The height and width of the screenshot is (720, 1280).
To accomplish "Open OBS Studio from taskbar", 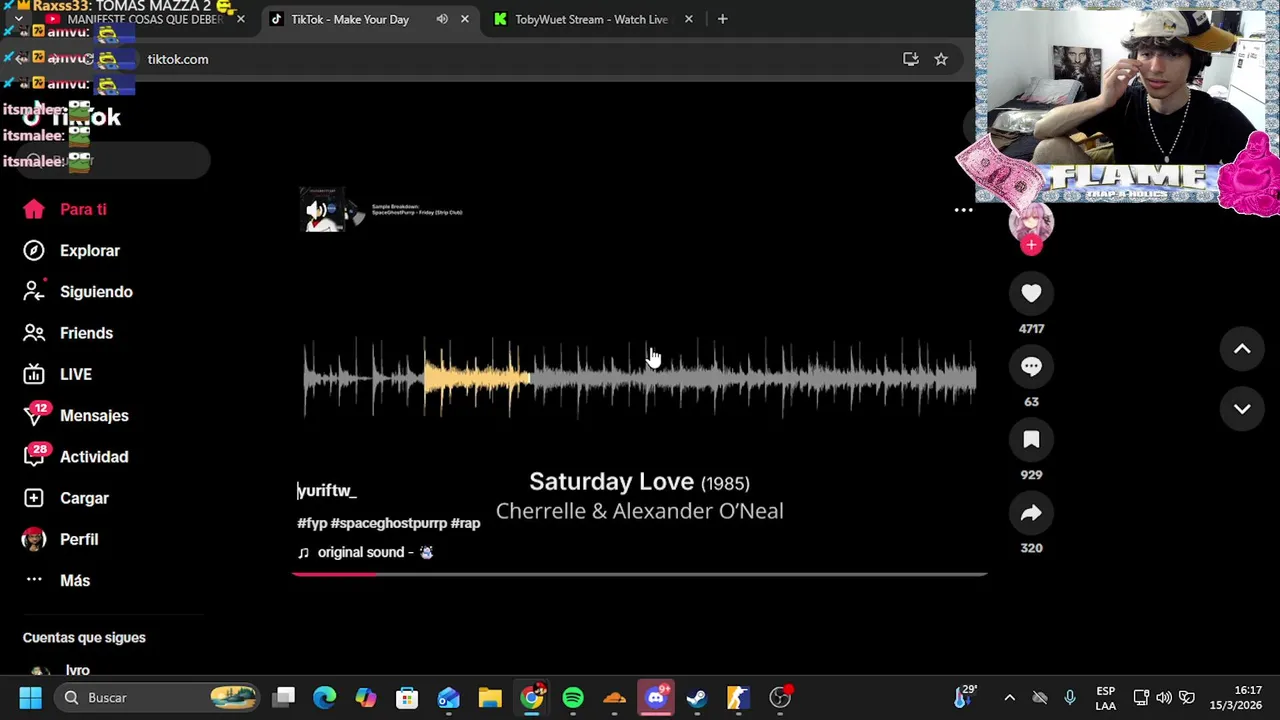I will (780, 698).
